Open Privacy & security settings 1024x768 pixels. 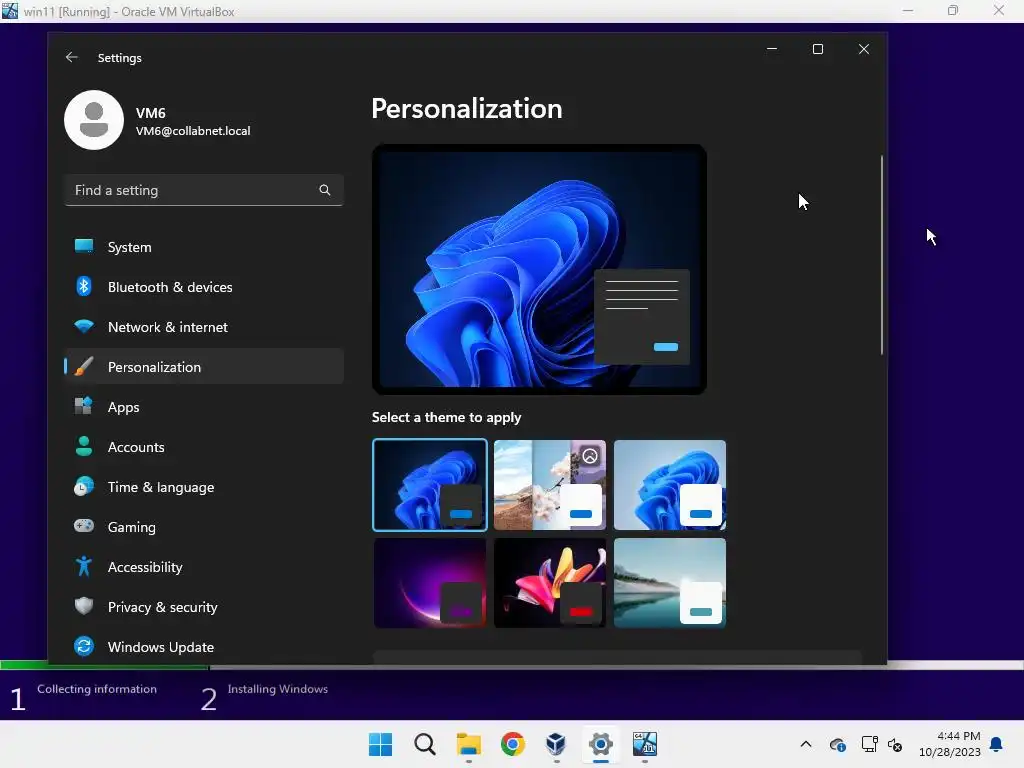tap(204, 607)
